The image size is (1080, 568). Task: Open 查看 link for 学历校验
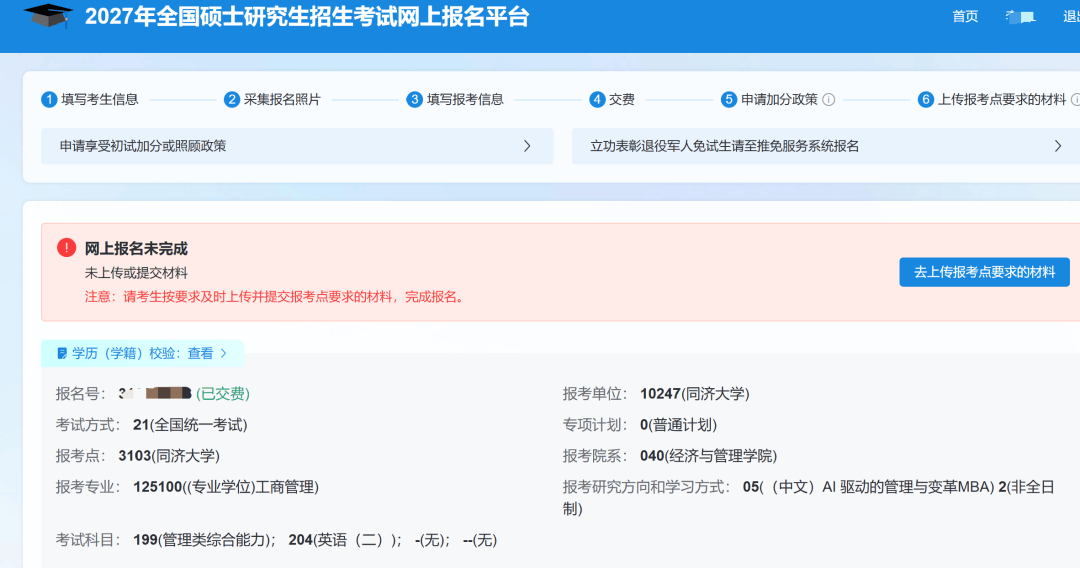click(200, 353)
